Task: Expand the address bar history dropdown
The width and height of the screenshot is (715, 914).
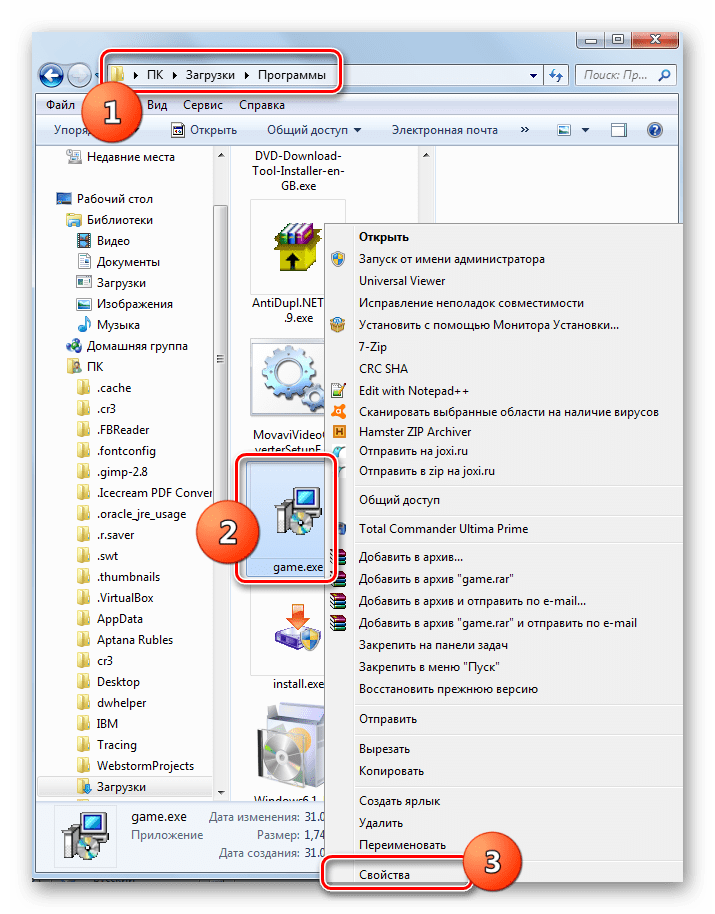Action: click(533, 76)
